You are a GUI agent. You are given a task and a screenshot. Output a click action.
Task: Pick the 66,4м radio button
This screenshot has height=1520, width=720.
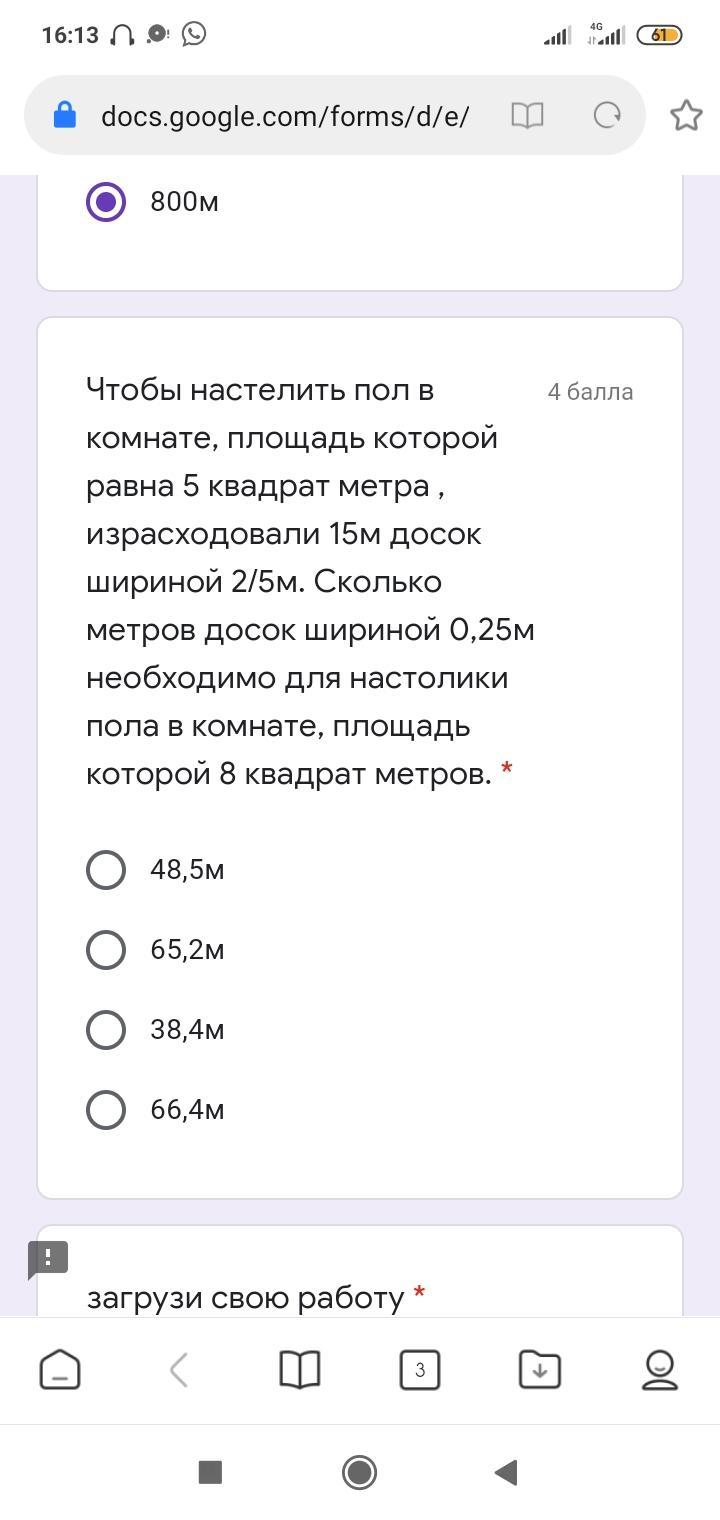[106, 1110]
